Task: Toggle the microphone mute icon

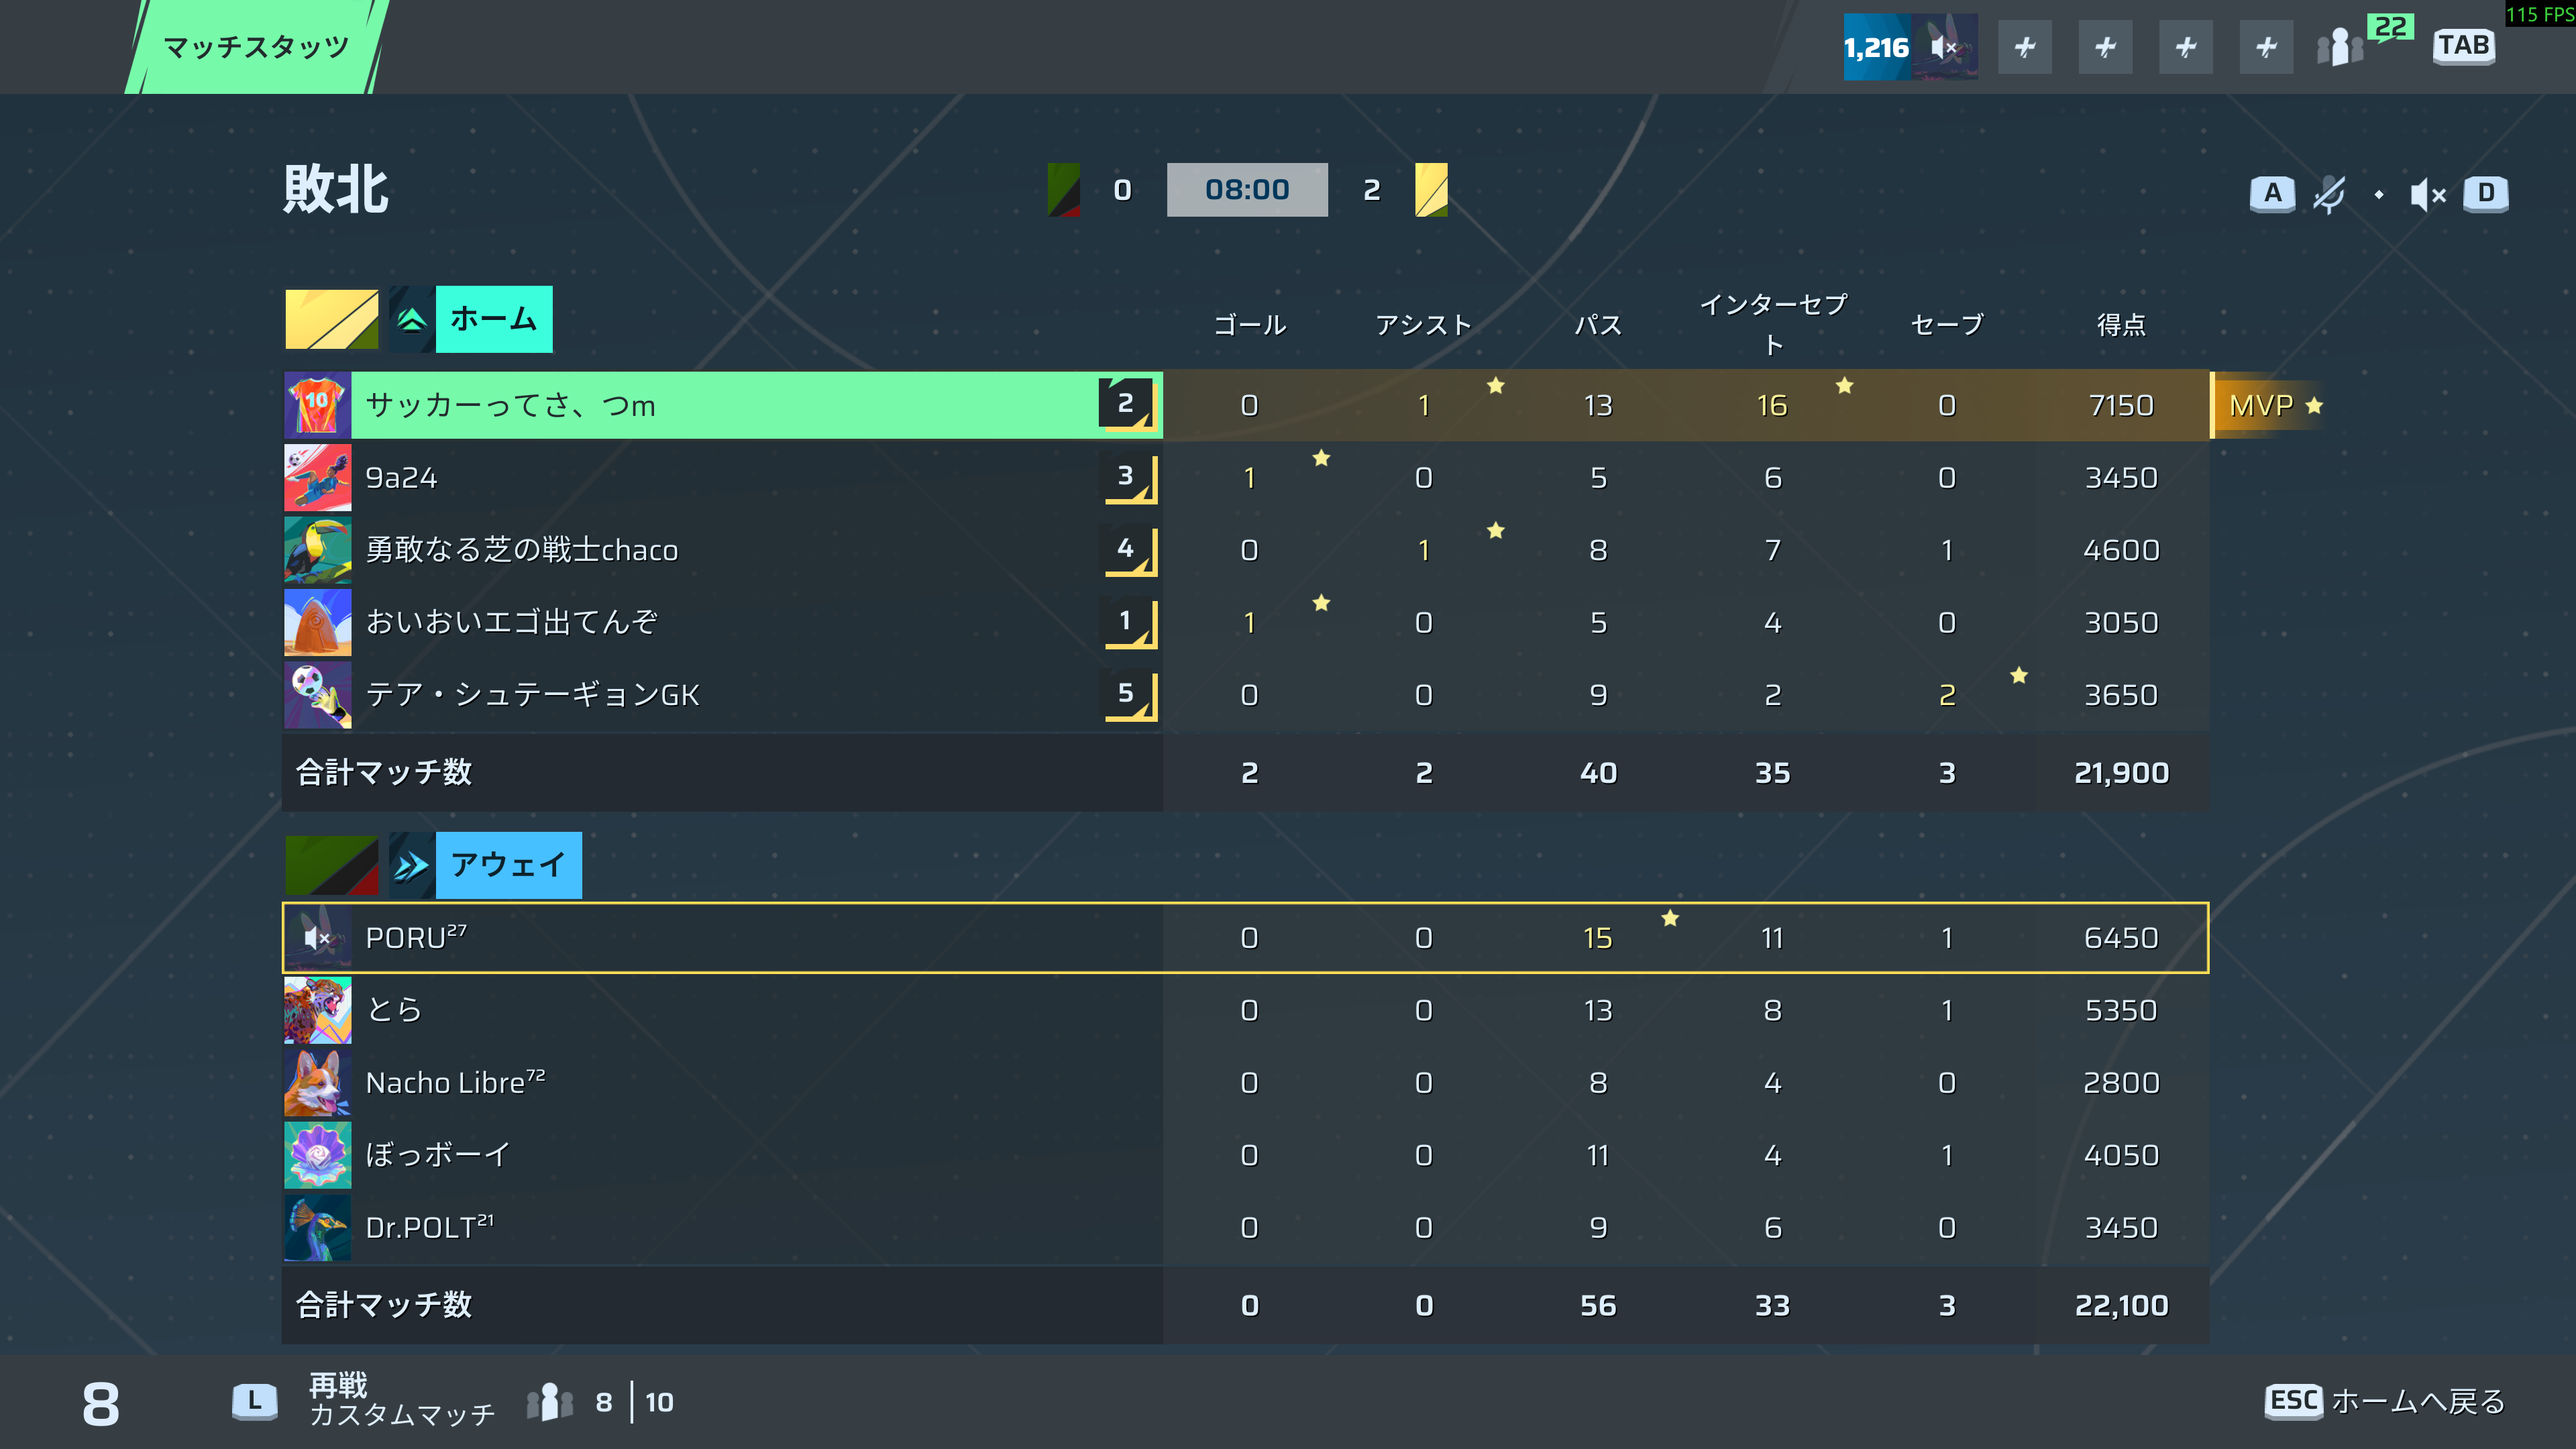Action: coord(2329,194)
